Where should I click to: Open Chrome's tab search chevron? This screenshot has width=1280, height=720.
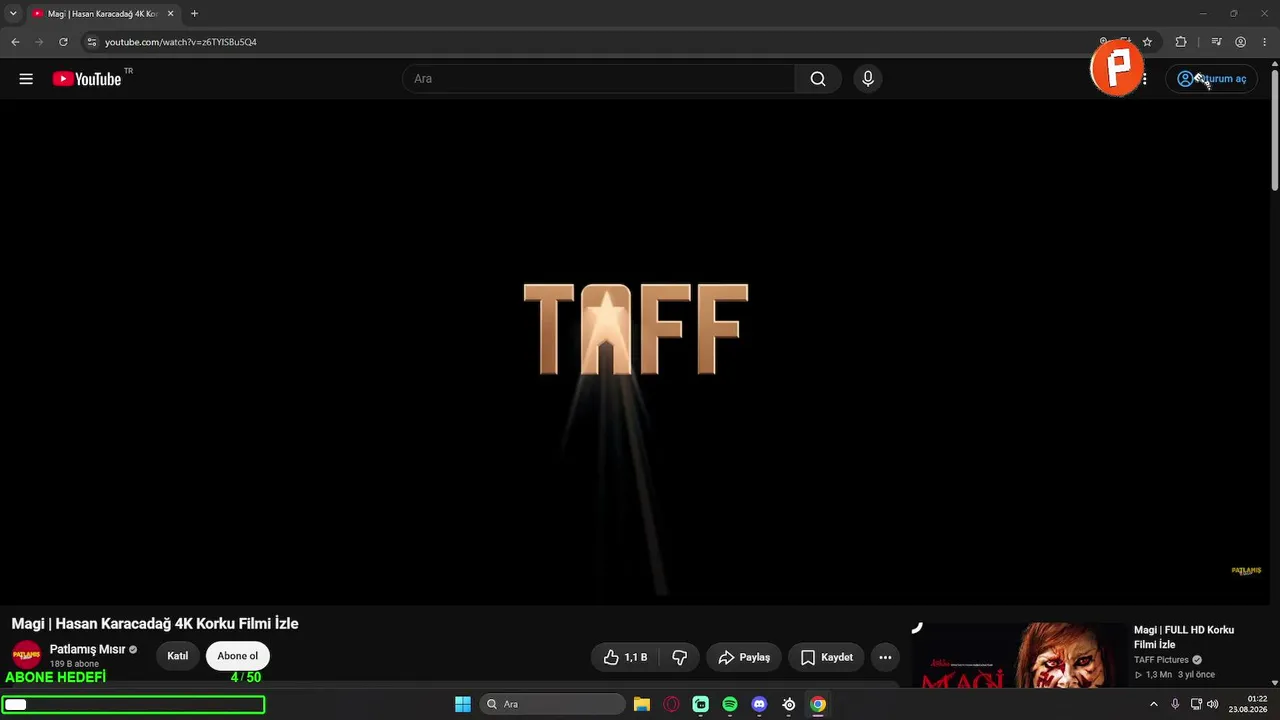pyautogui.click(x=13, y=14)
